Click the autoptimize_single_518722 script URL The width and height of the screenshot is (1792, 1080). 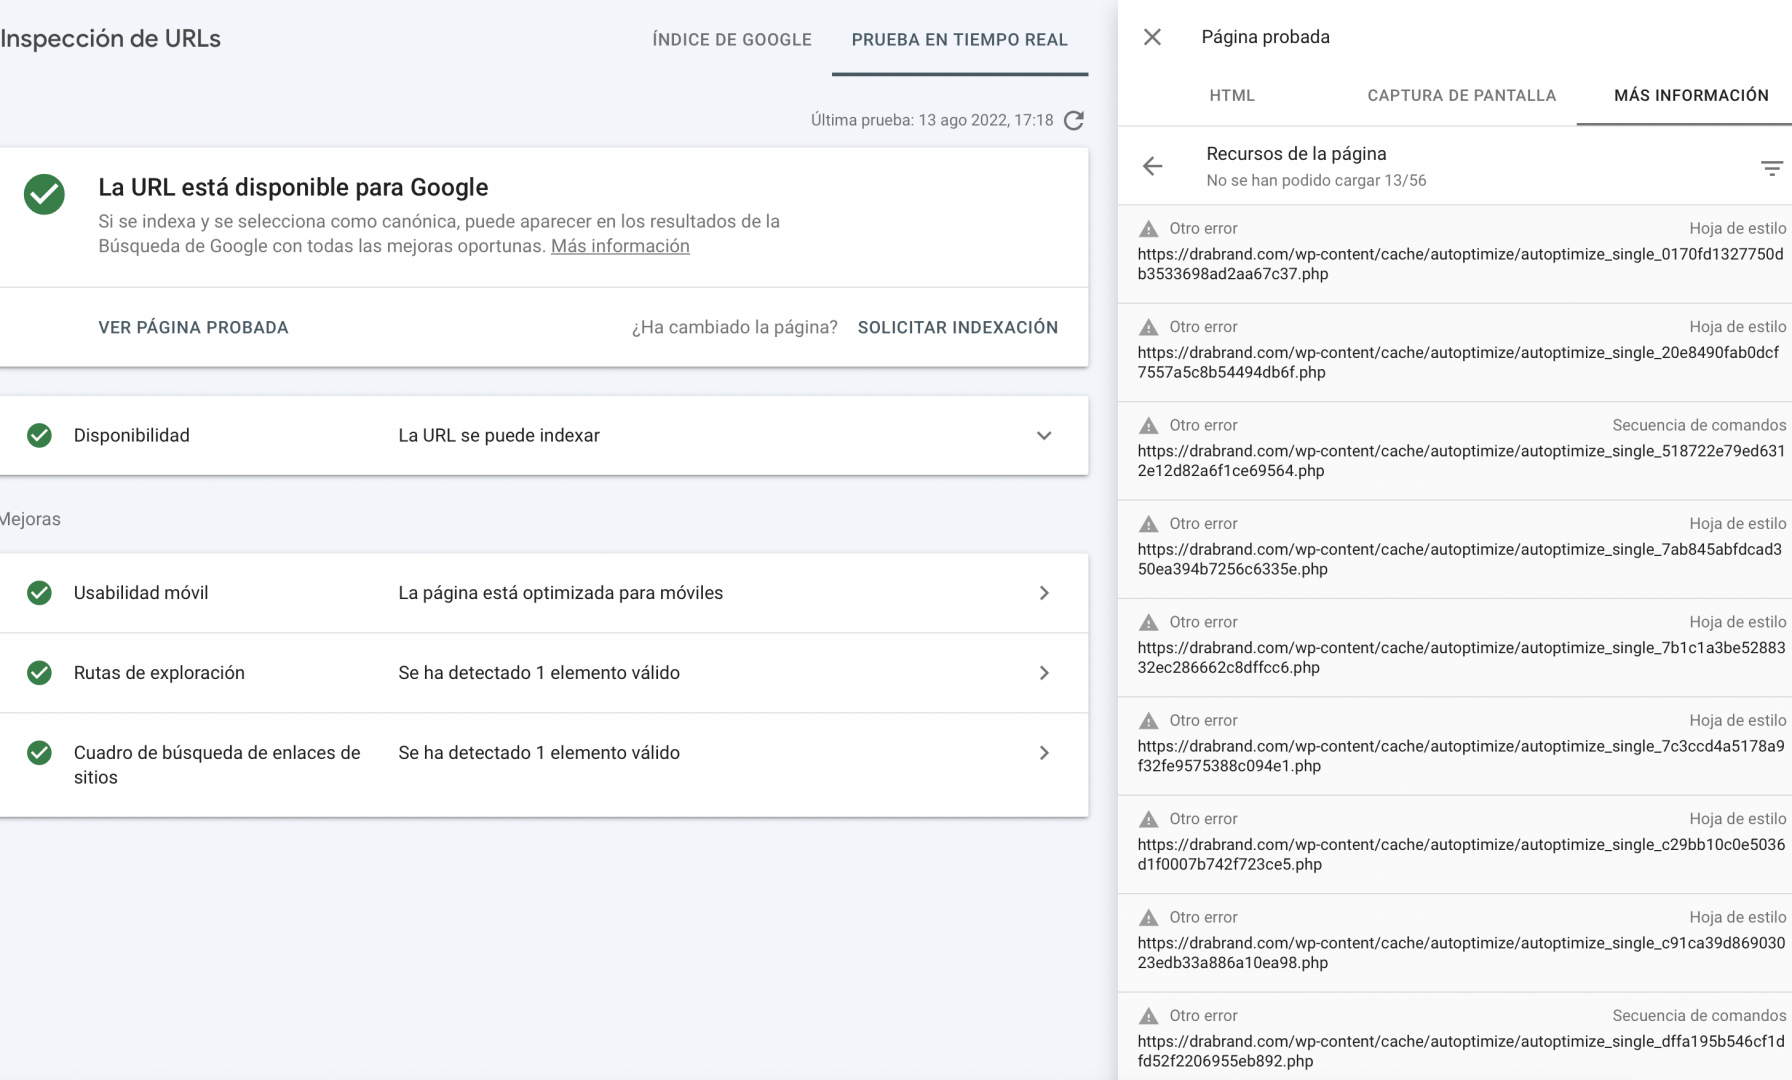coord(1461,461)
